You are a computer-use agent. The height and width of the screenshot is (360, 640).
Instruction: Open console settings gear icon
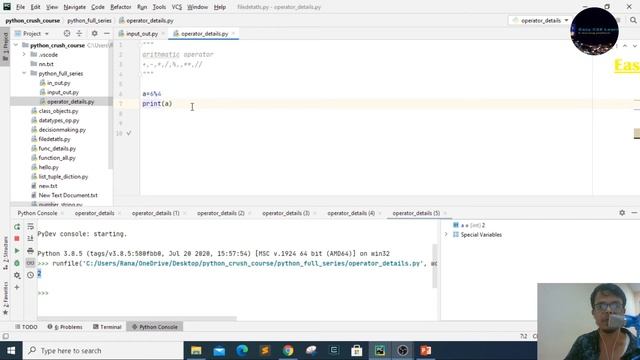pyautogui.click(x=17, y=276)
